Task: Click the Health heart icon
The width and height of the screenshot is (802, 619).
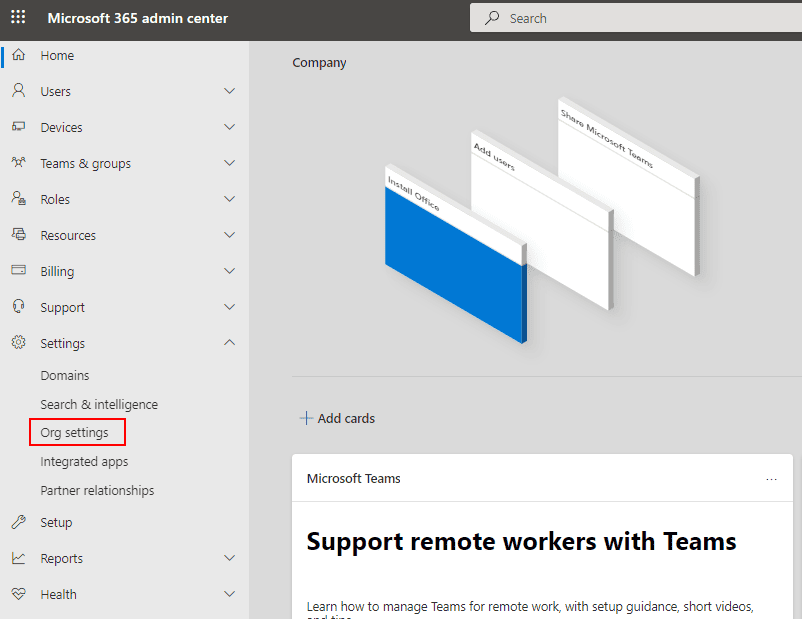Action: tap(18, 594)
